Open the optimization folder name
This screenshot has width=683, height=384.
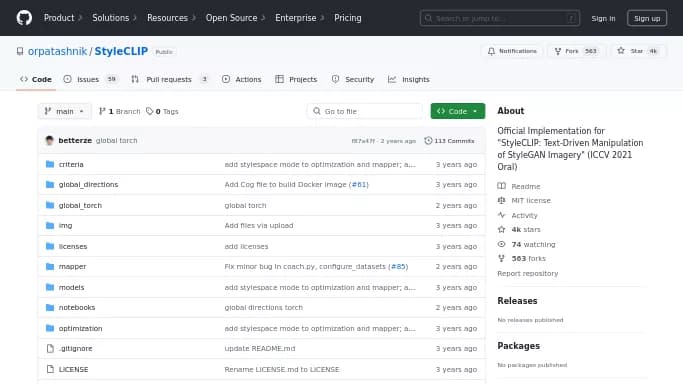(x=81, y=328)
